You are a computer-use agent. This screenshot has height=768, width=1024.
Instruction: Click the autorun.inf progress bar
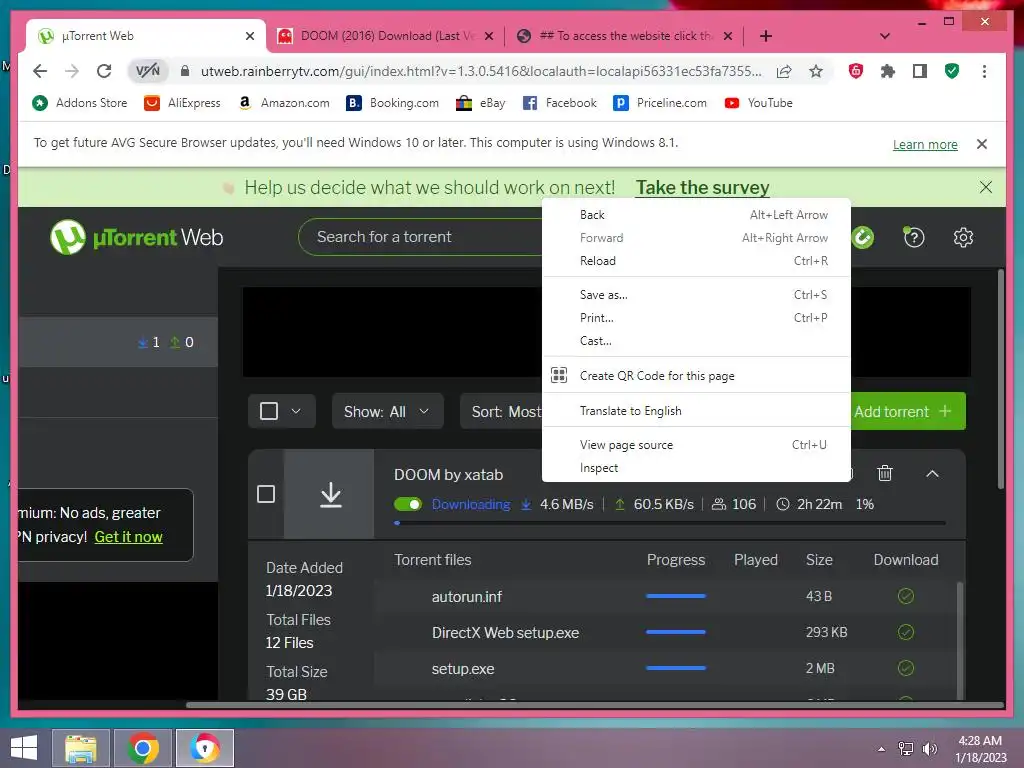[675, 596]
